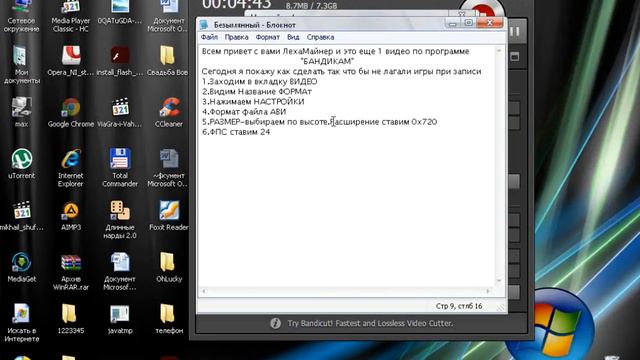Click the line '2.Видим Название ФОРМАт'
Viewport: 640px width, 360px height.
tap(257, 91)
